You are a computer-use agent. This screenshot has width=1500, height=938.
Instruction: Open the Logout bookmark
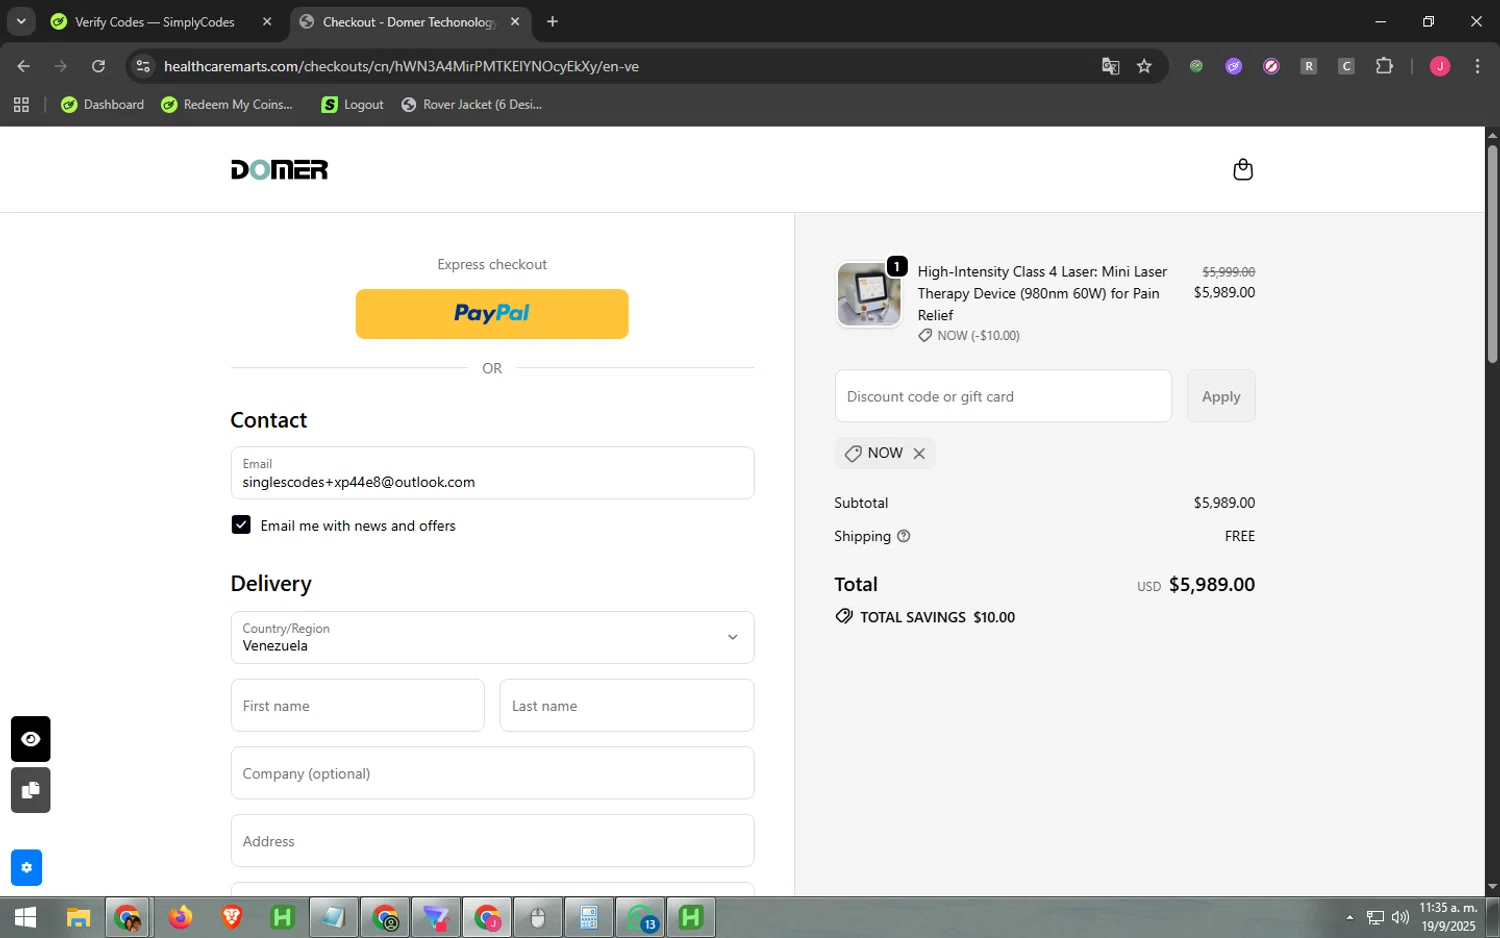pos(352,104)
